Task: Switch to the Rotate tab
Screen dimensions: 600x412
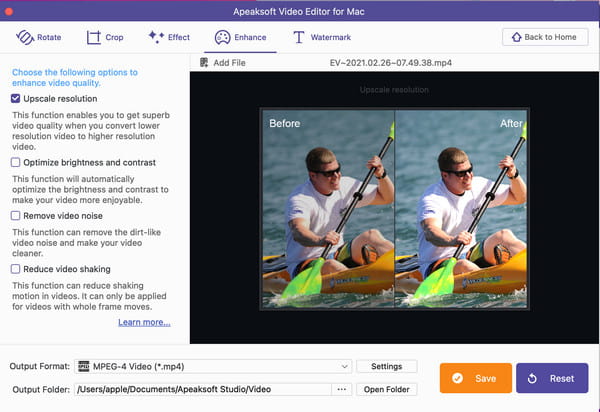Action: point(39,37)
